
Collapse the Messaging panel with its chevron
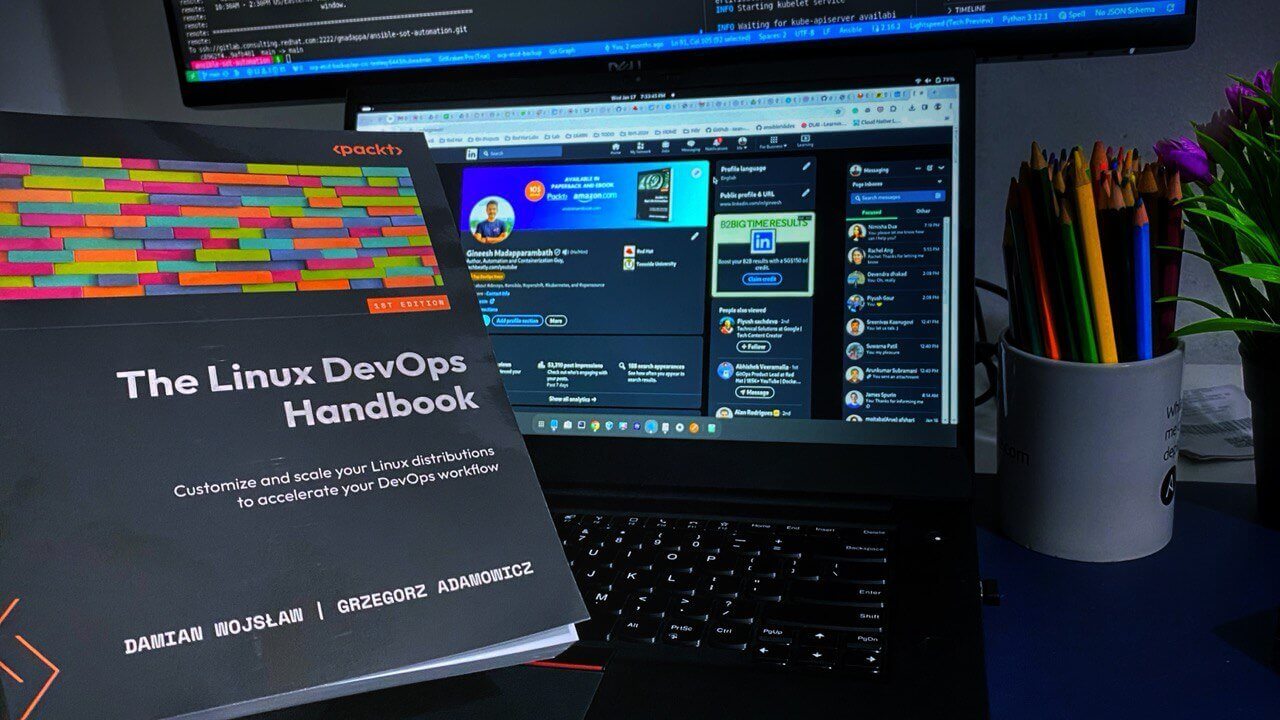click(939, 169)
